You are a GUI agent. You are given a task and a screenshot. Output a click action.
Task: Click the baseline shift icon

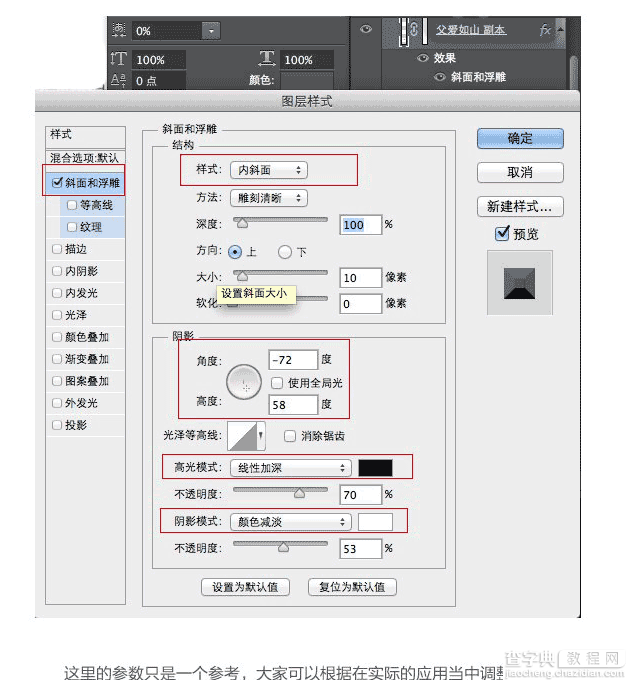click(x=118, y=80)
